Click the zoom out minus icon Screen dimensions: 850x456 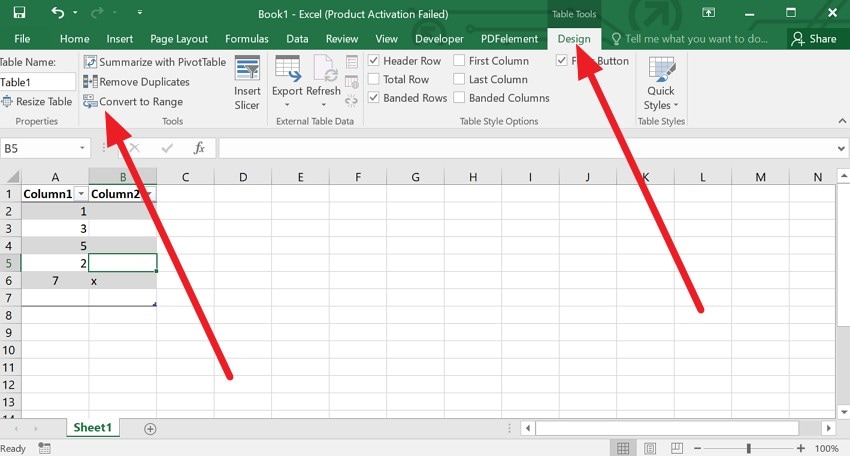click(698, 448)
